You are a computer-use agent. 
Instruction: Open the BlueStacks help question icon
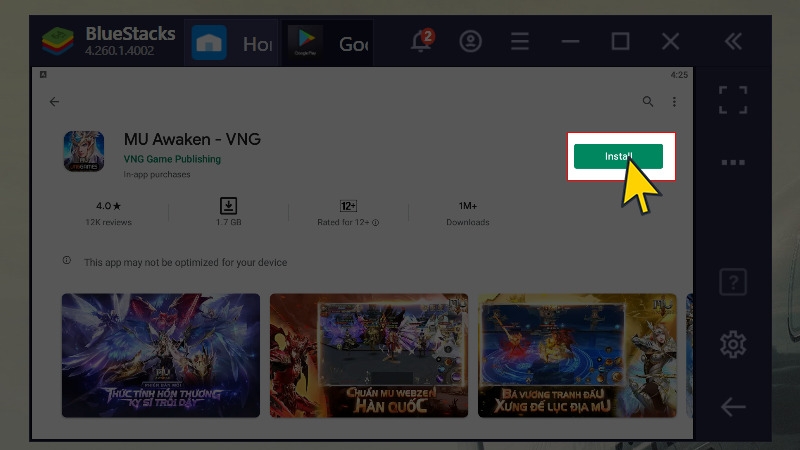click(x=733, y=282)
